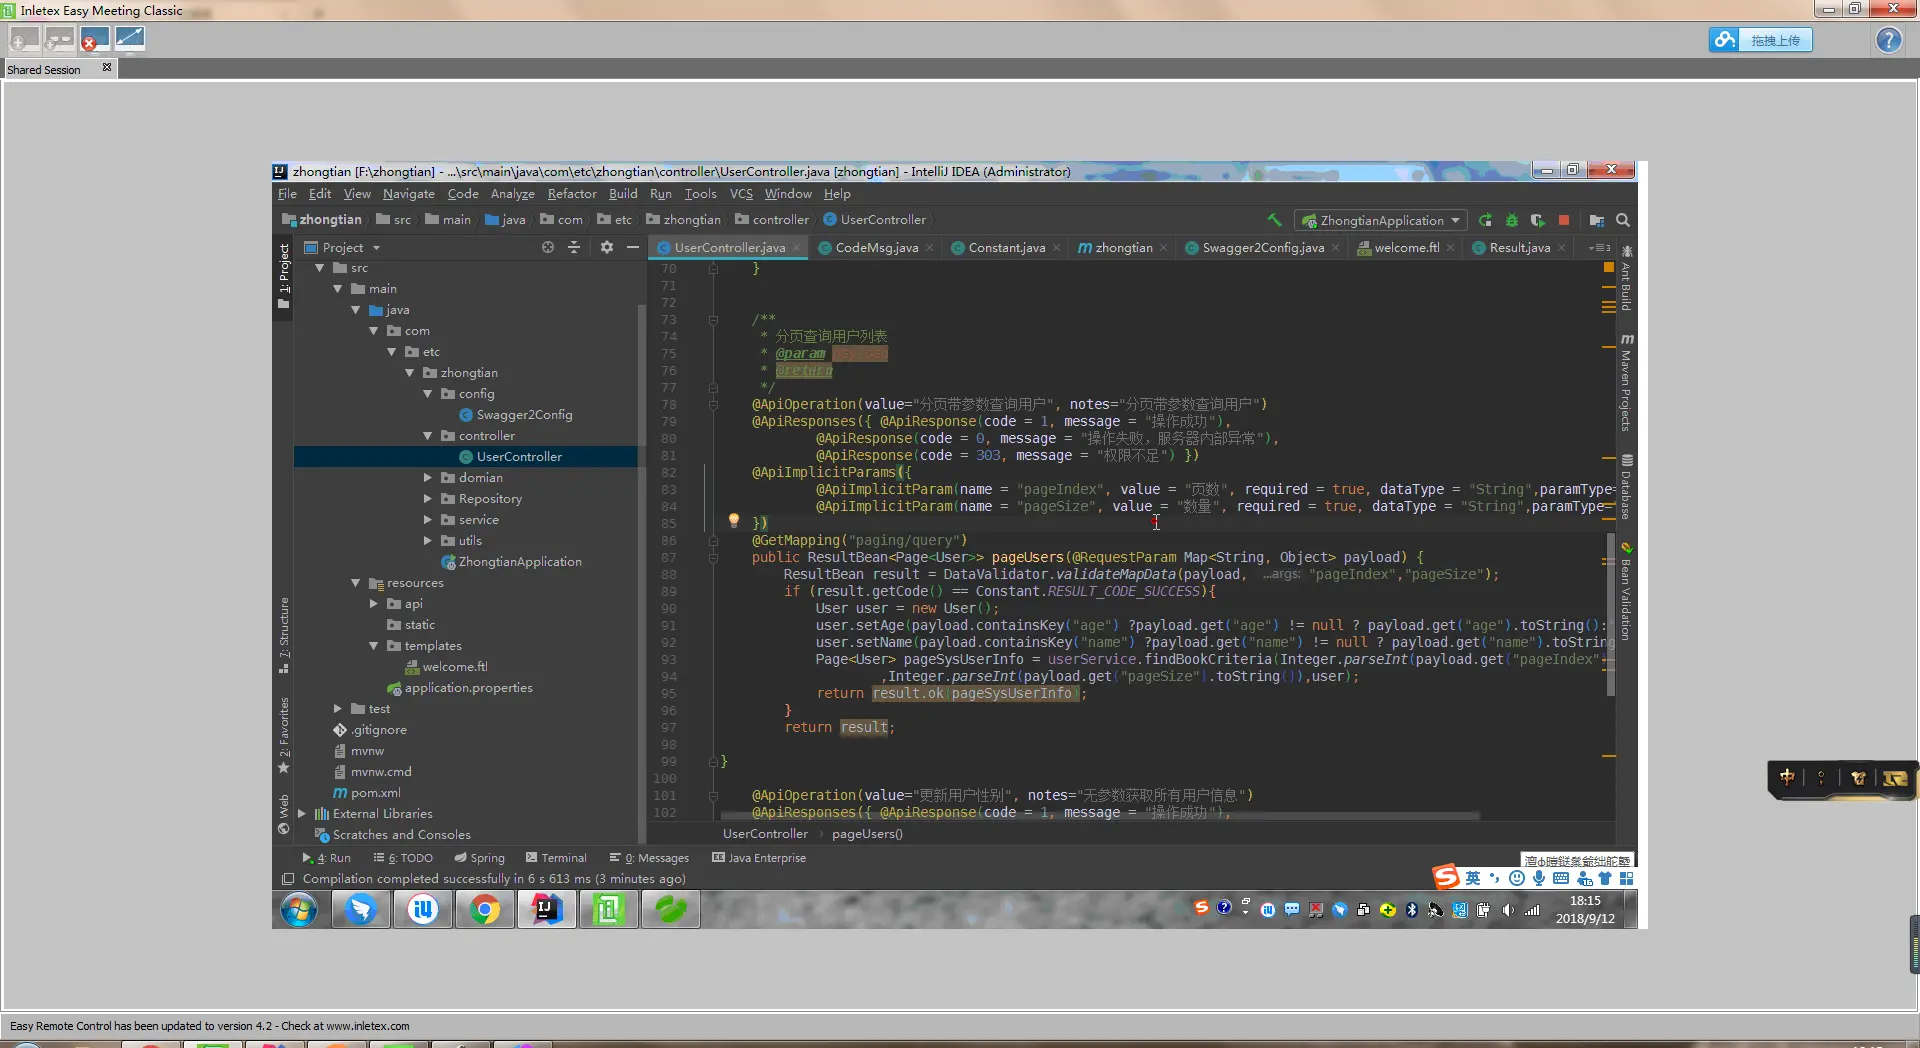
Task: Click the light bulb intention icon in gutter
Action: click(x=734, y=520)
